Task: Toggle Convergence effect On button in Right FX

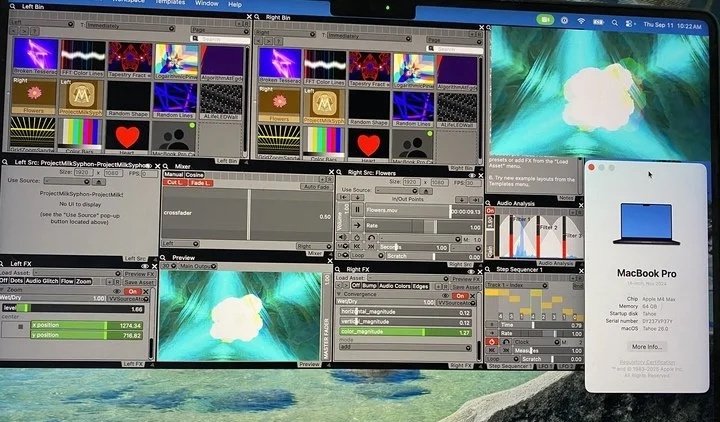Action: pos(459,295)
